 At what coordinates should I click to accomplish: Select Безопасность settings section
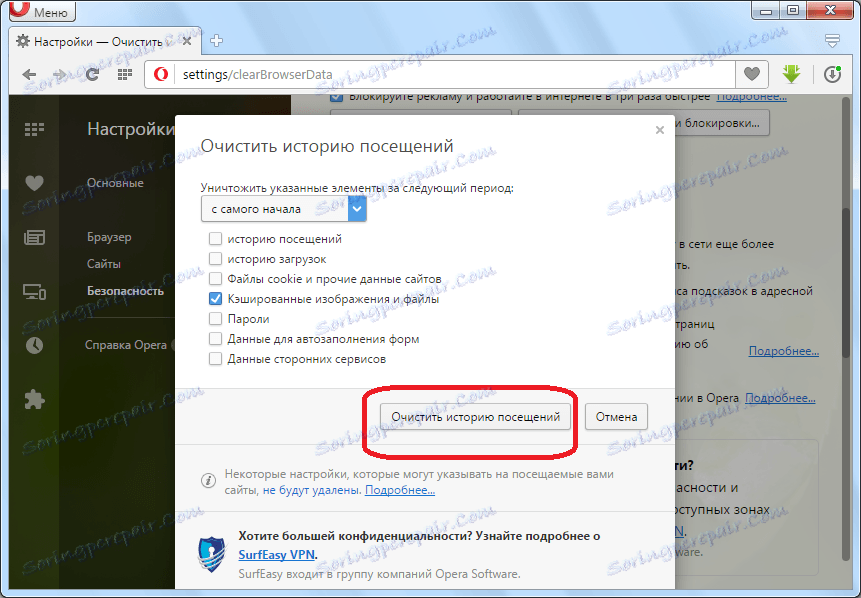[x=125, y=291]
